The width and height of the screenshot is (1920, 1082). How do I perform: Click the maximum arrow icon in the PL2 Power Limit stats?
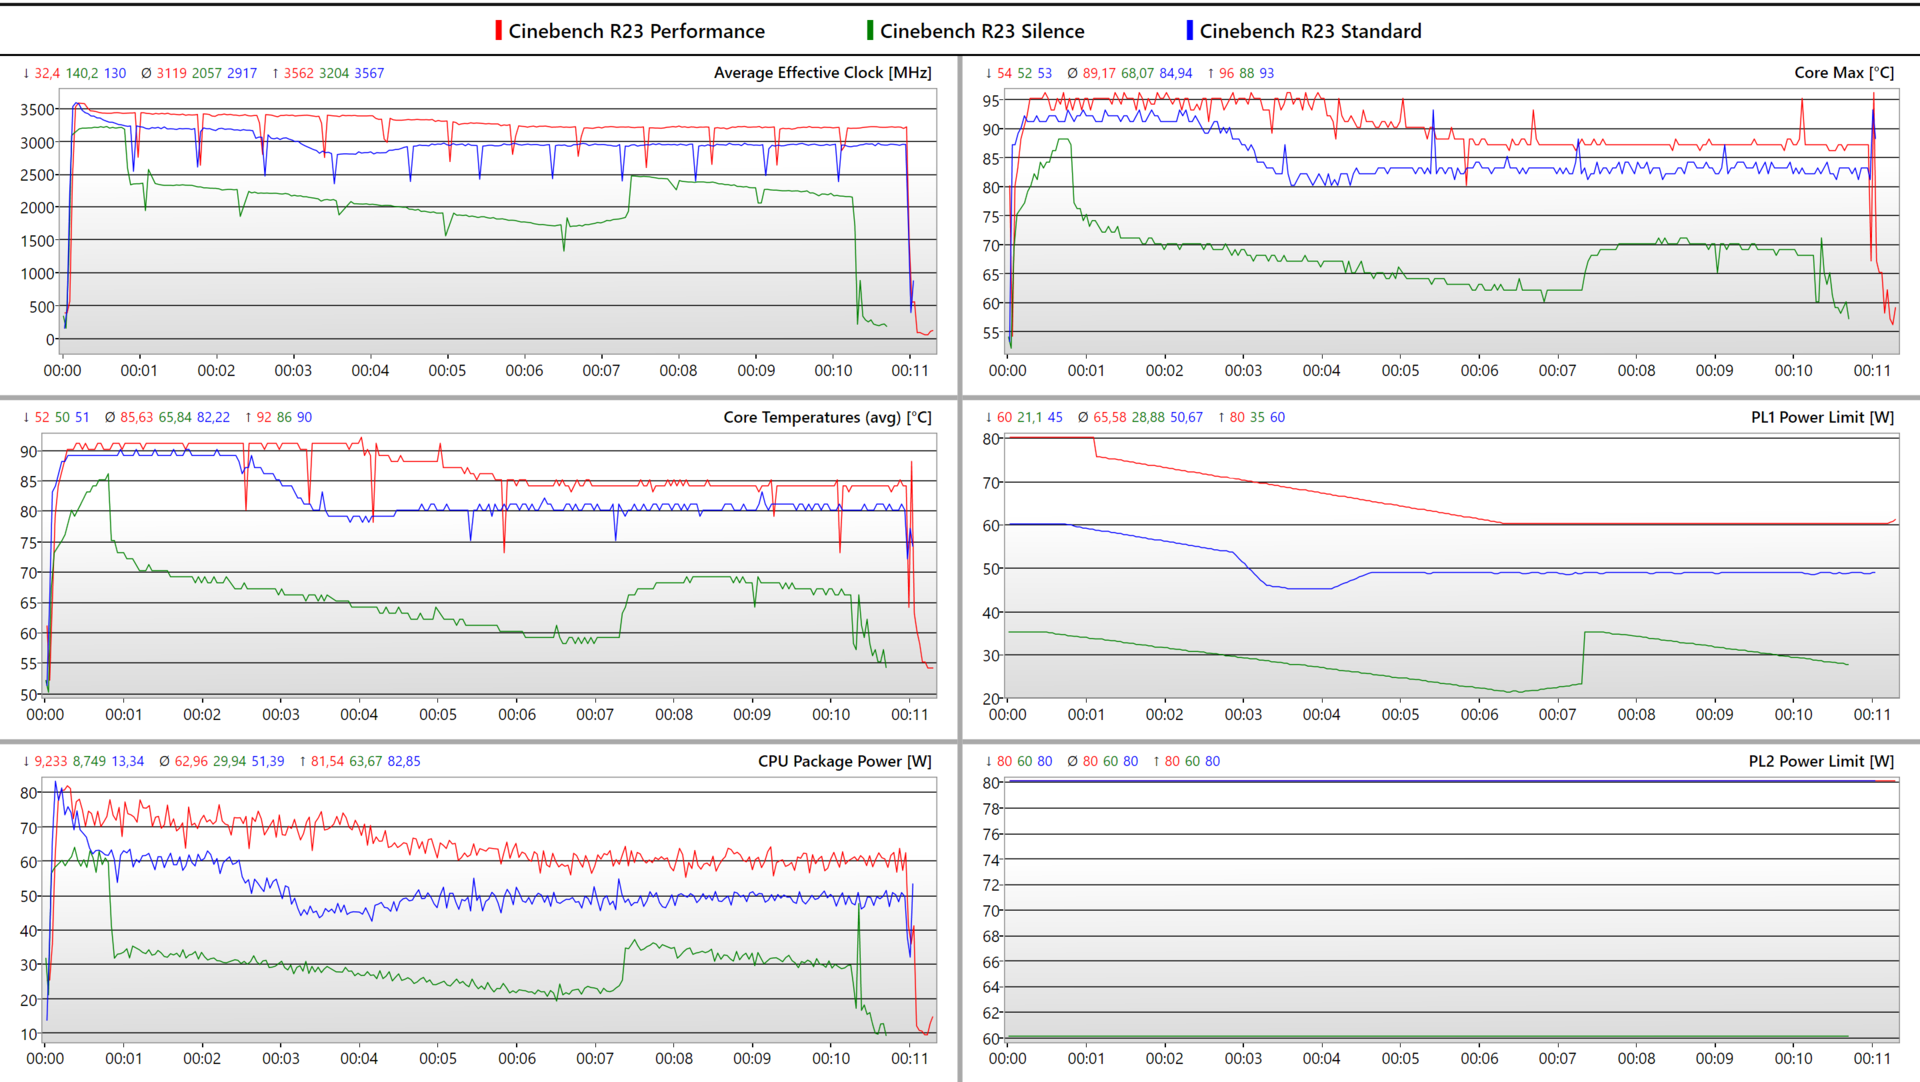(x=1156, y=762)
